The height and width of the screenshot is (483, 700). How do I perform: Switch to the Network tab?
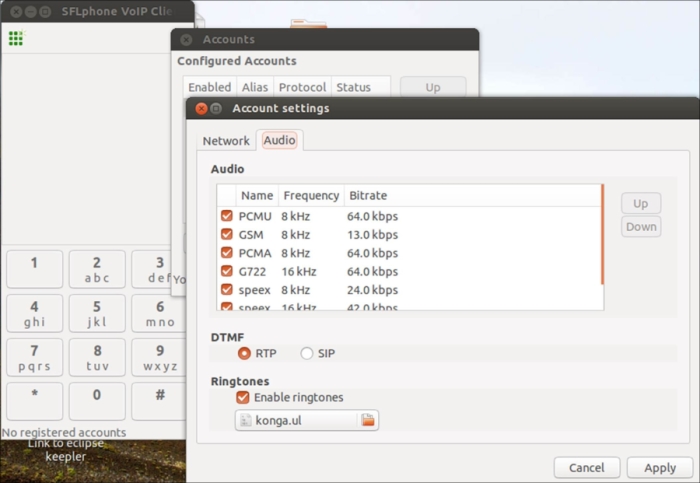[x=226, y=141]
